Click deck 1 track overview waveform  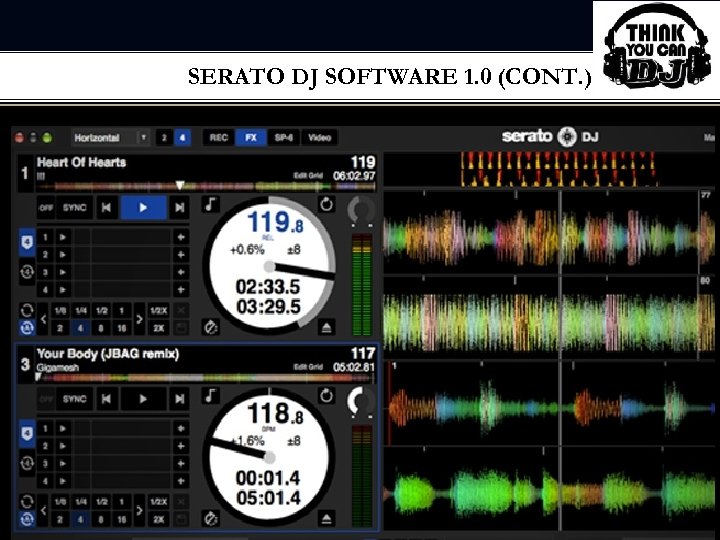(x=207, y=186)
